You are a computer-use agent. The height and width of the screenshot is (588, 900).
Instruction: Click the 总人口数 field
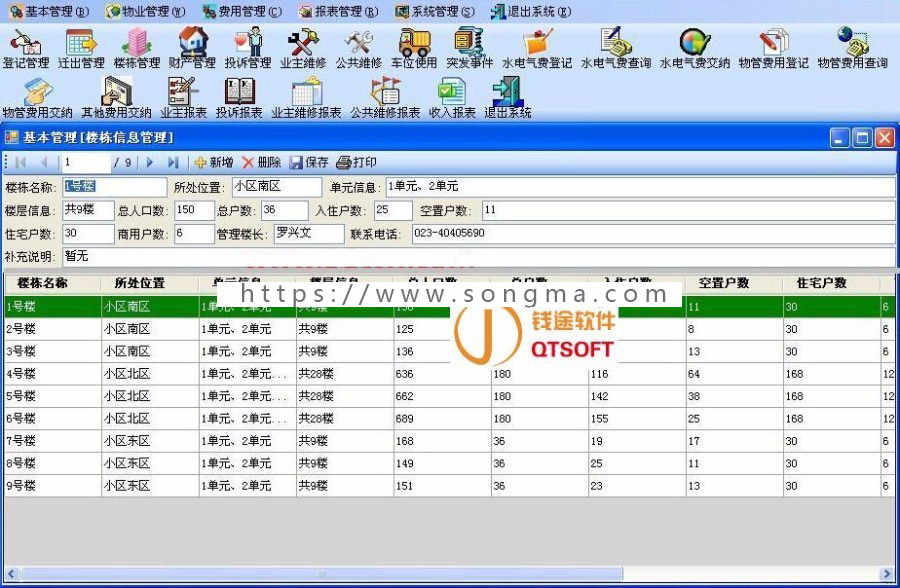coord(194,210)
